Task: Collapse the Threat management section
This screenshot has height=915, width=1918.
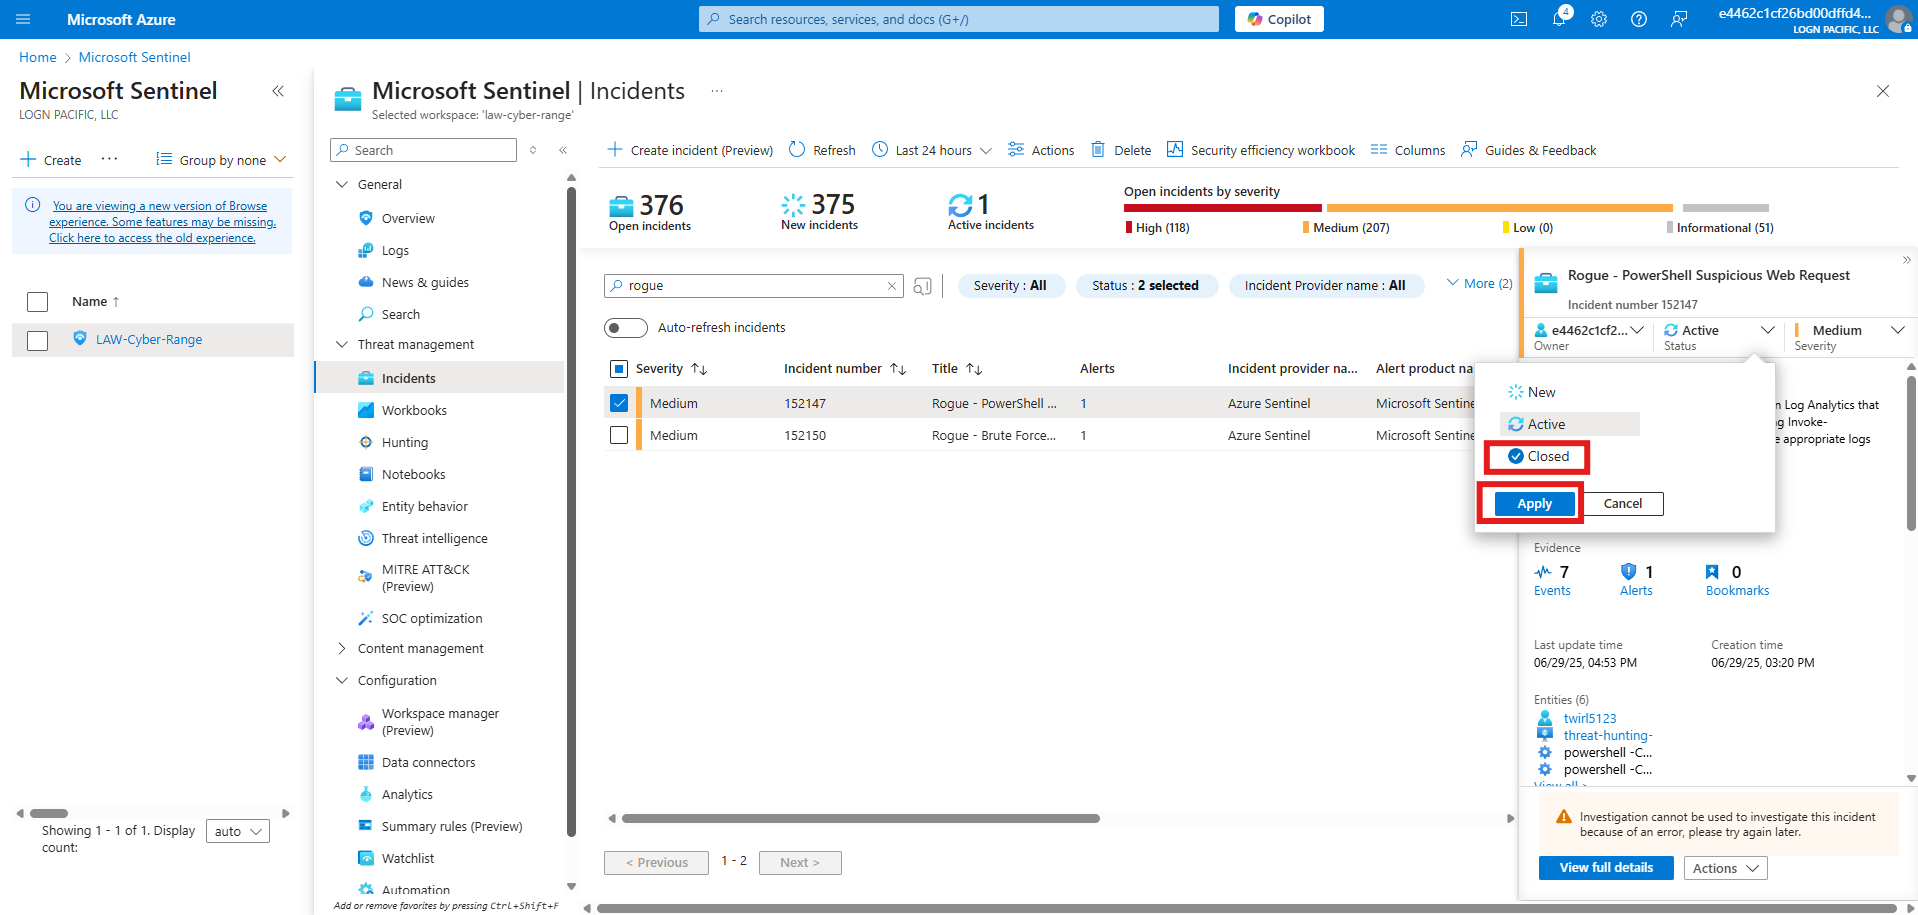Action: click(x=342, y=344)
